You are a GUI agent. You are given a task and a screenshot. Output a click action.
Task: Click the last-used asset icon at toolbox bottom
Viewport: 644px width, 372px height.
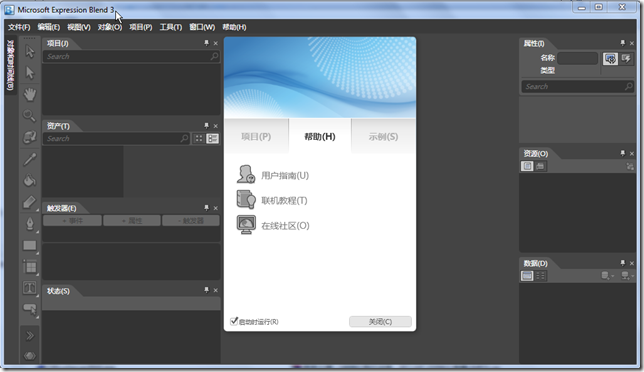(30, 356)
